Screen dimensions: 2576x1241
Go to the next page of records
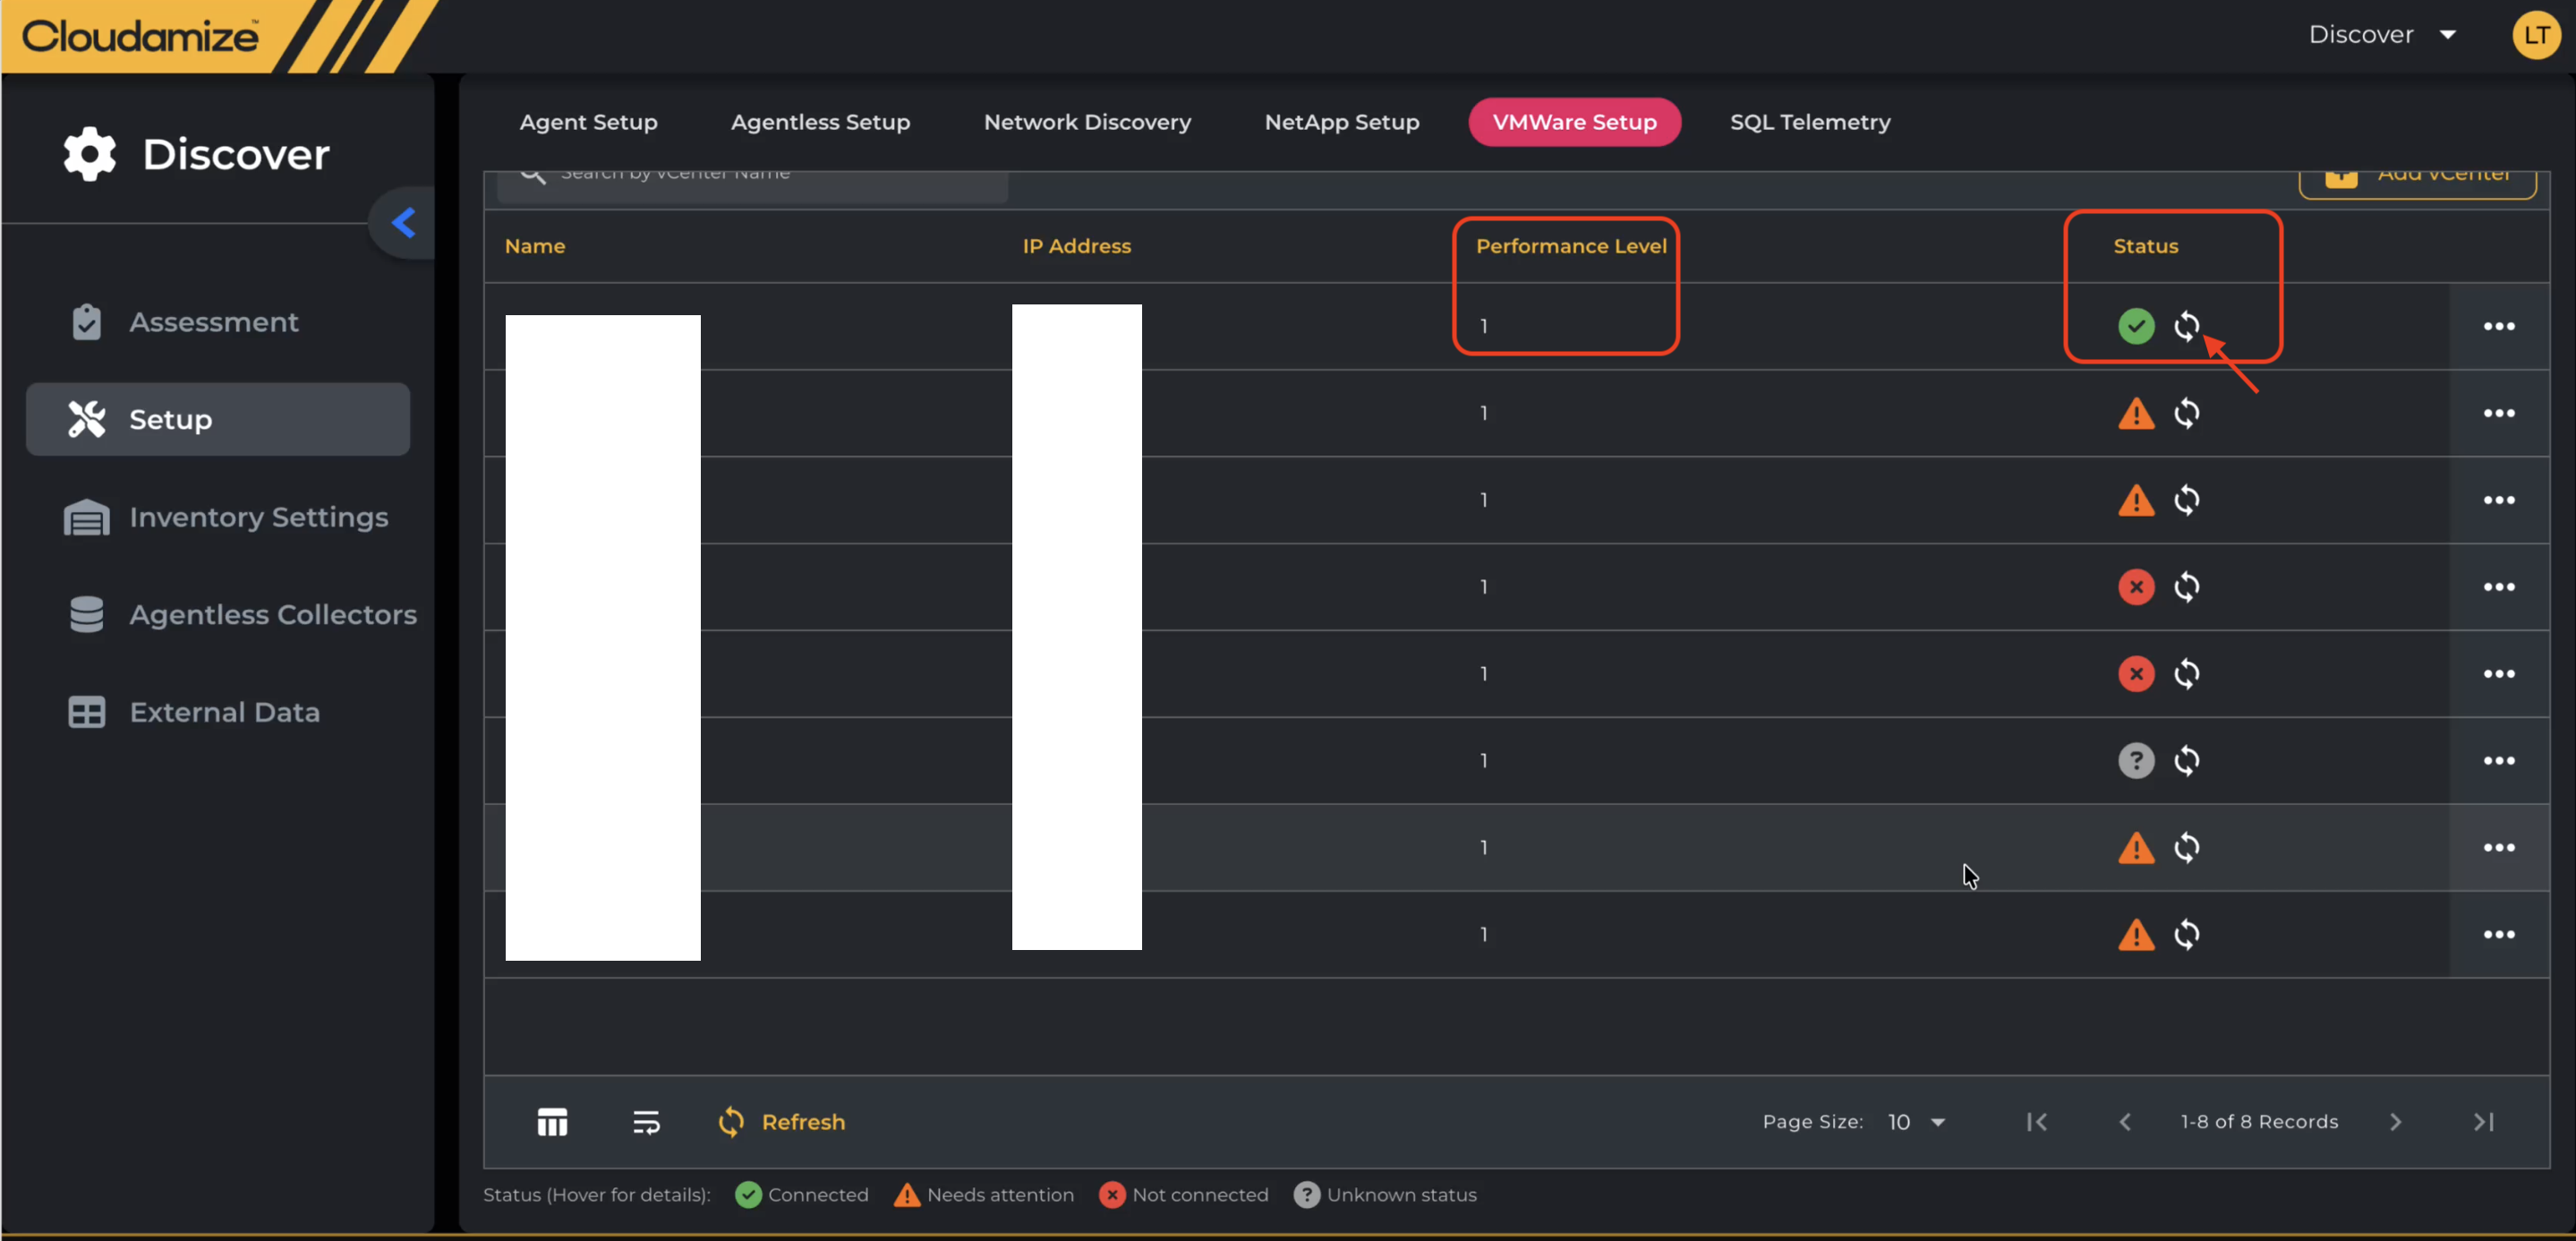[x=2395, y=1122]
